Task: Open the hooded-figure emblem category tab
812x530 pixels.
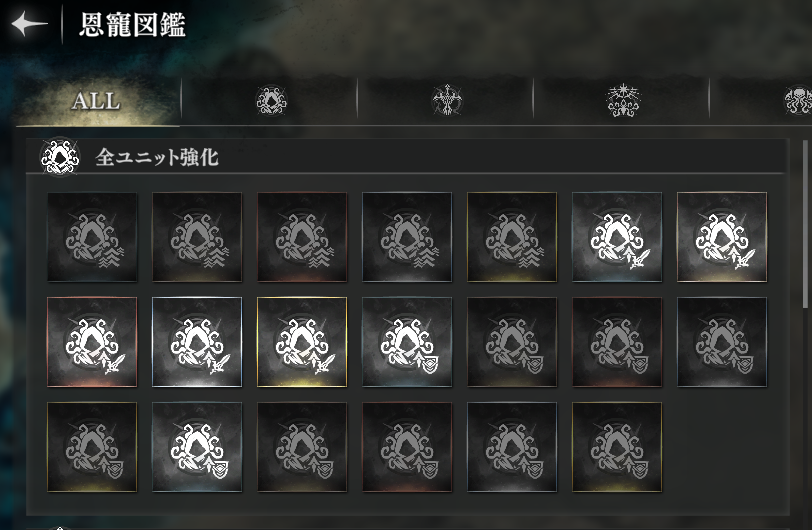Action: pyautogui.click(x=271, y=100)
